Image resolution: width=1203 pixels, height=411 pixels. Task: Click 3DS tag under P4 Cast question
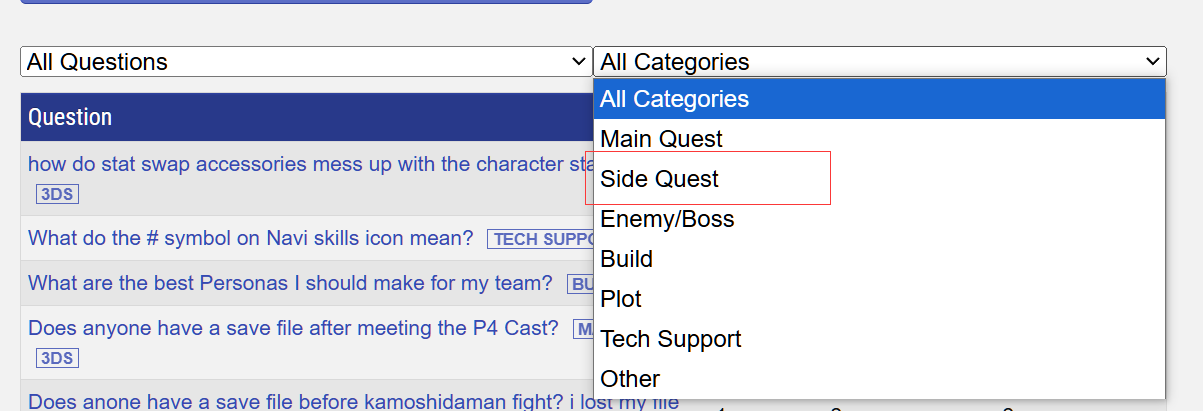[57, 358]
